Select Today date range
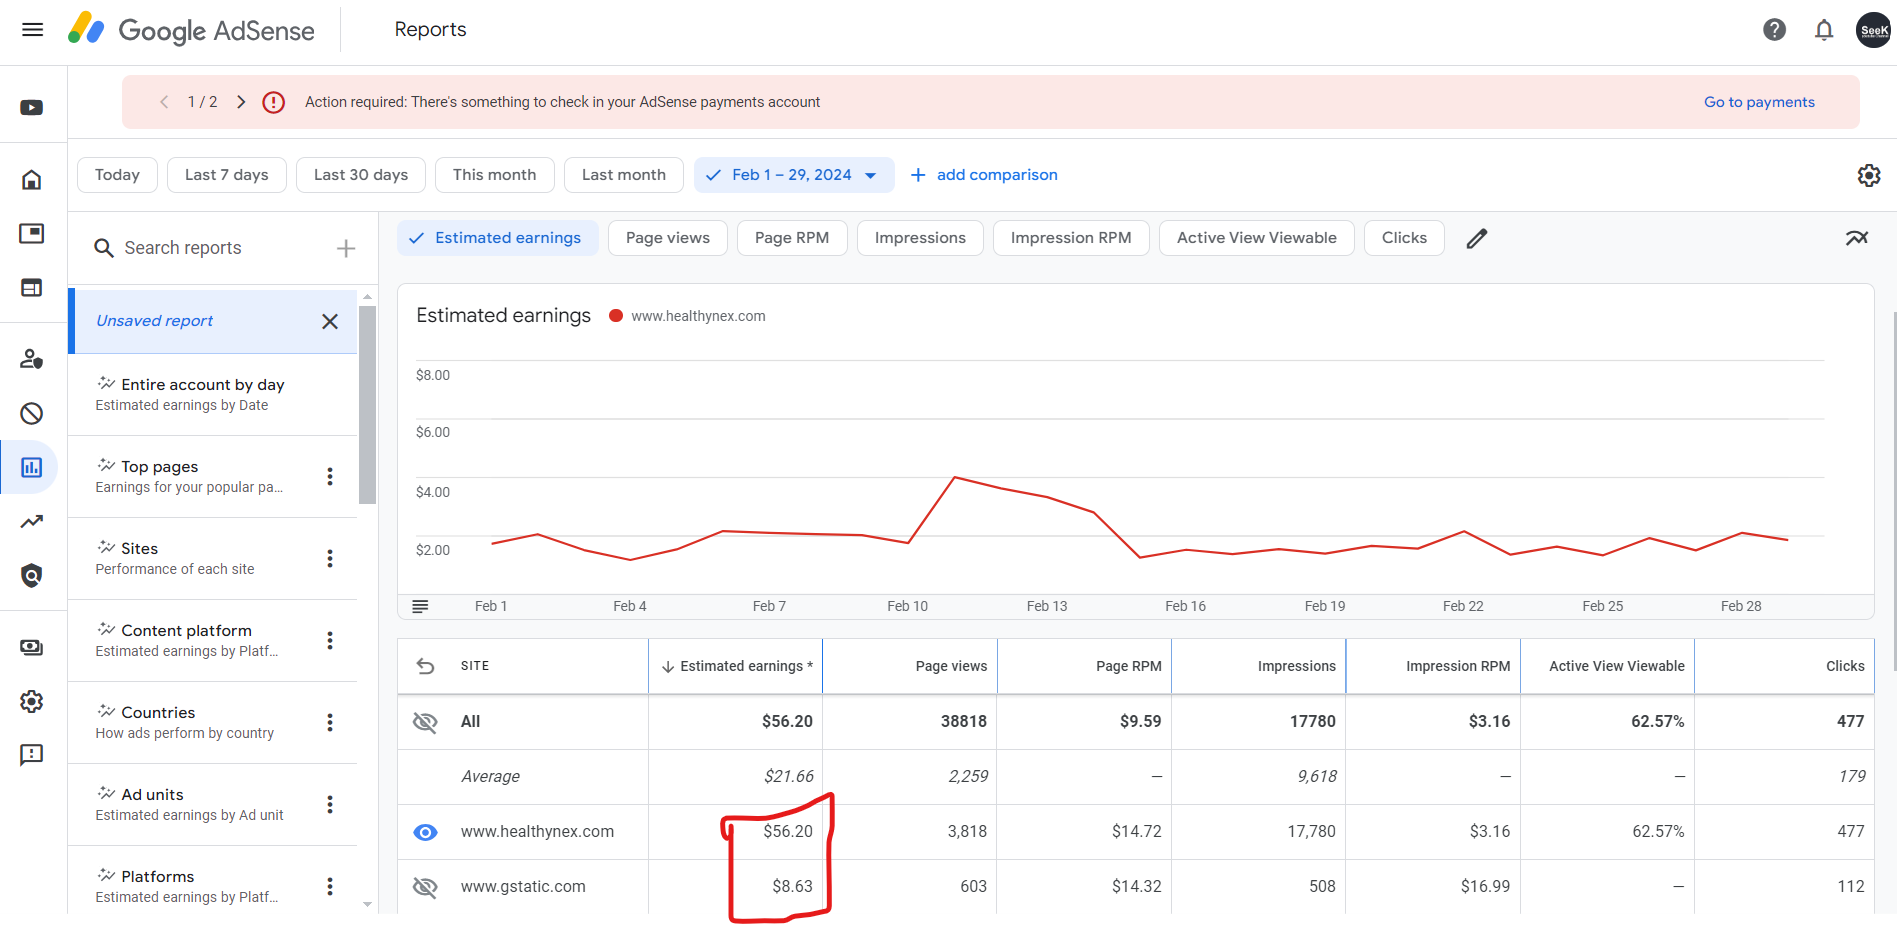This screenshot has height=925, width=1897. click(117, 175)
